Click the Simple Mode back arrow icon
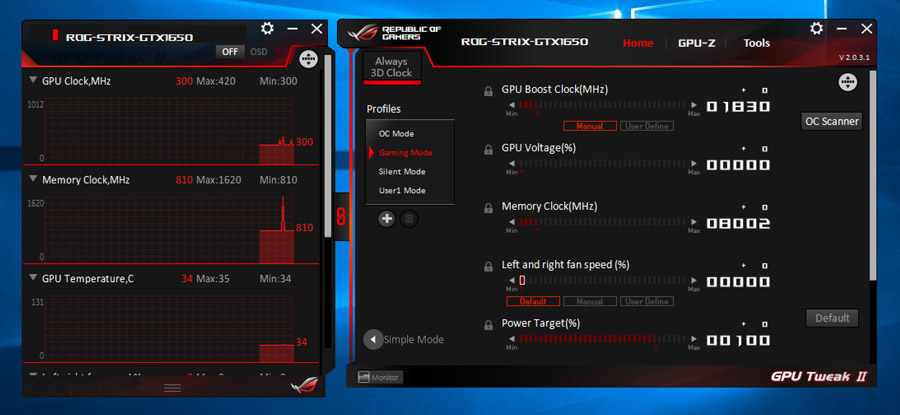This screenshot has height=415, width=900. 373,339
